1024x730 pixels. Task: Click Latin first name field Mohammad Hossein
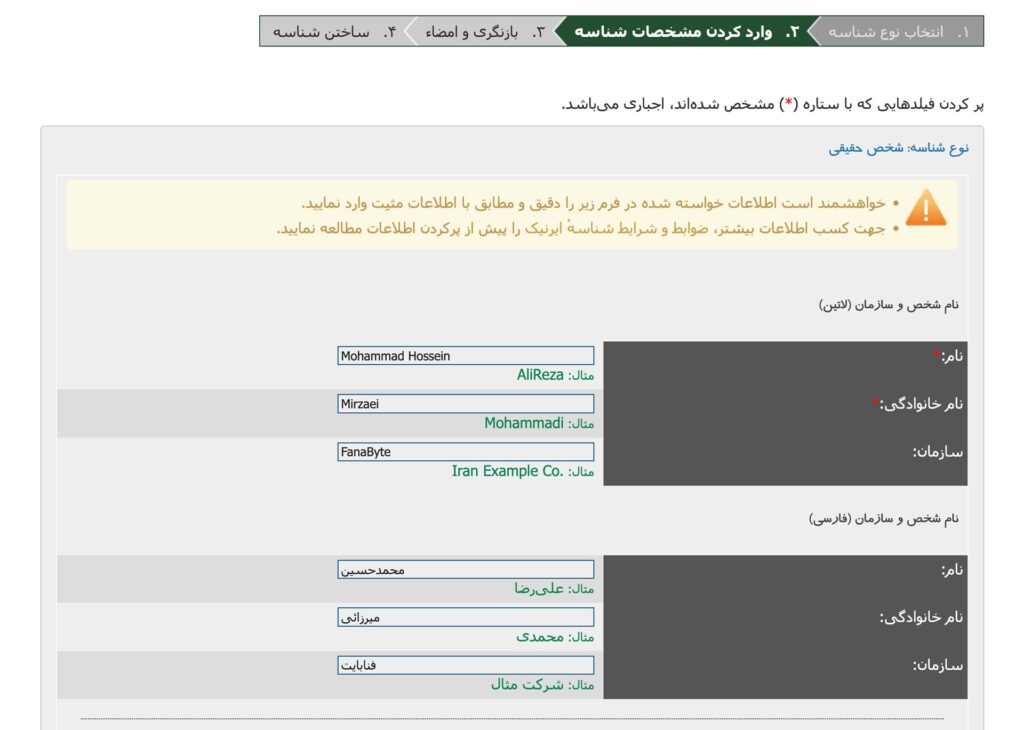[x=466, y=356]
